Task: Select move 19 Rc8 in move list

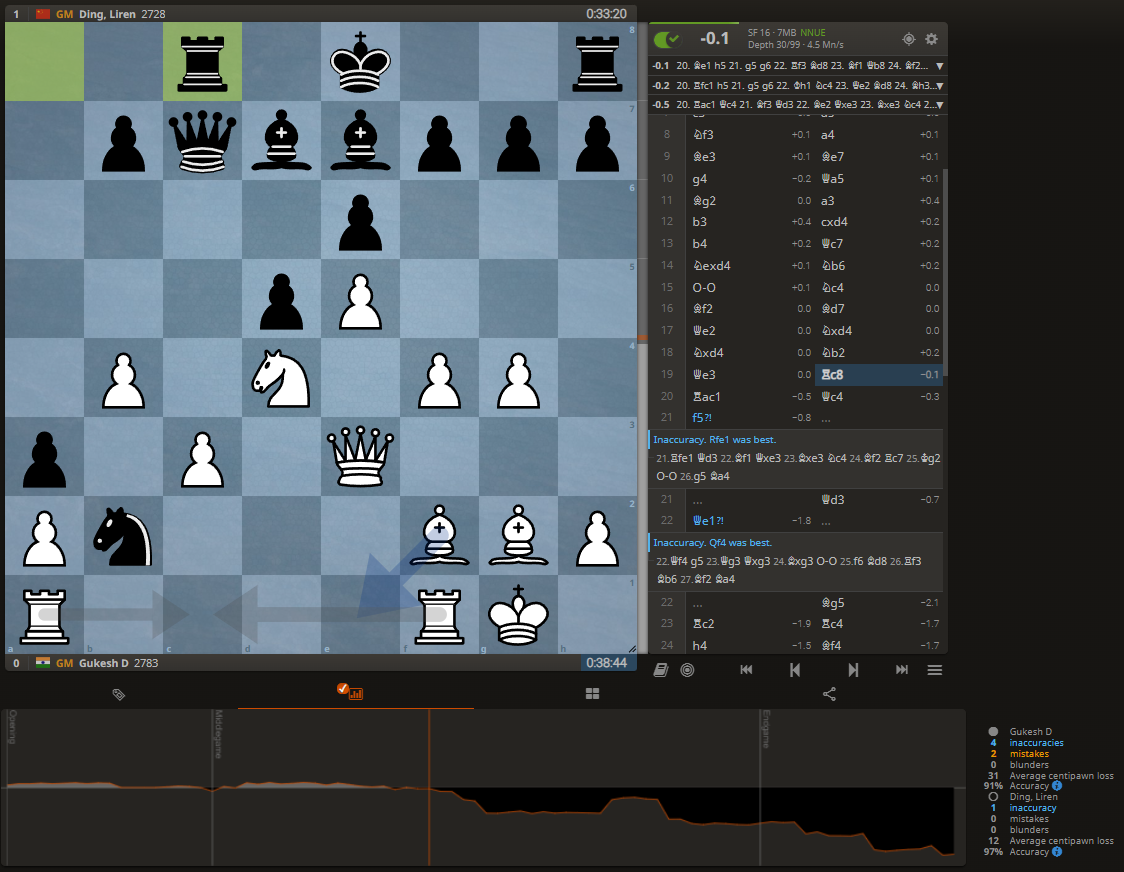Action: (x=832, y=375)
